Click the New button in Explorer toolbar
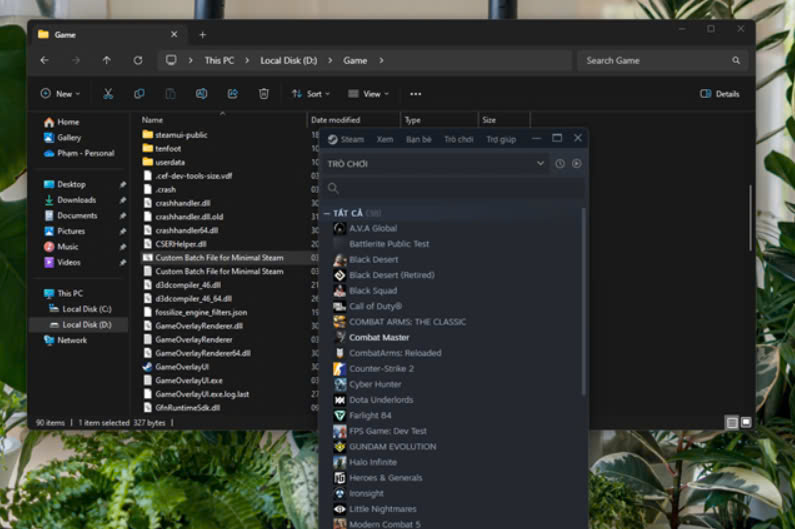This screenshot has width=795, height=529. (x=61, y=94)
